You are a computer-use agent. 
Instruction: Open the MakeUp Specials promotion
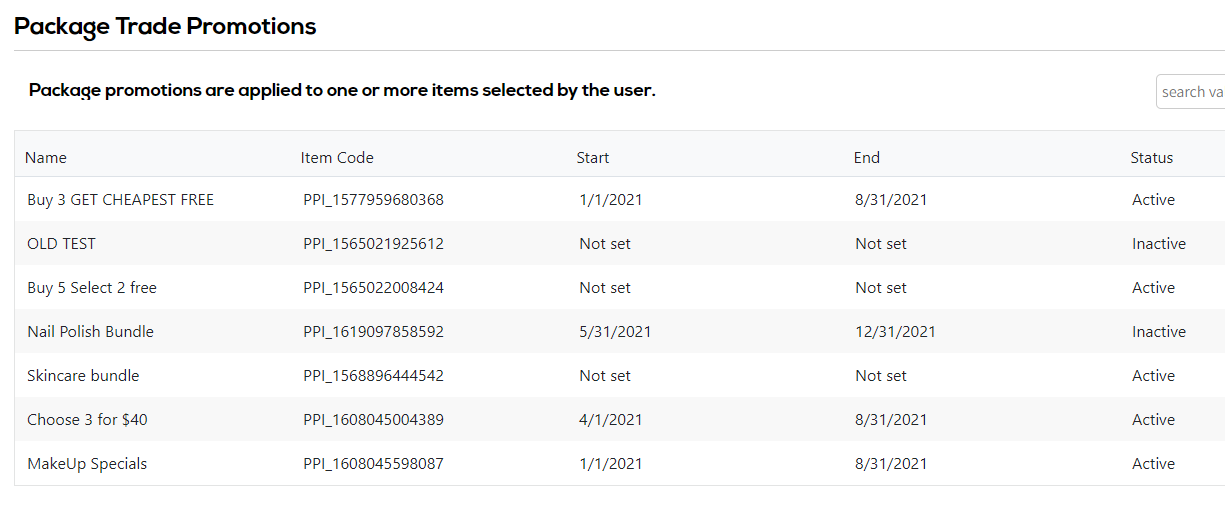87,463
